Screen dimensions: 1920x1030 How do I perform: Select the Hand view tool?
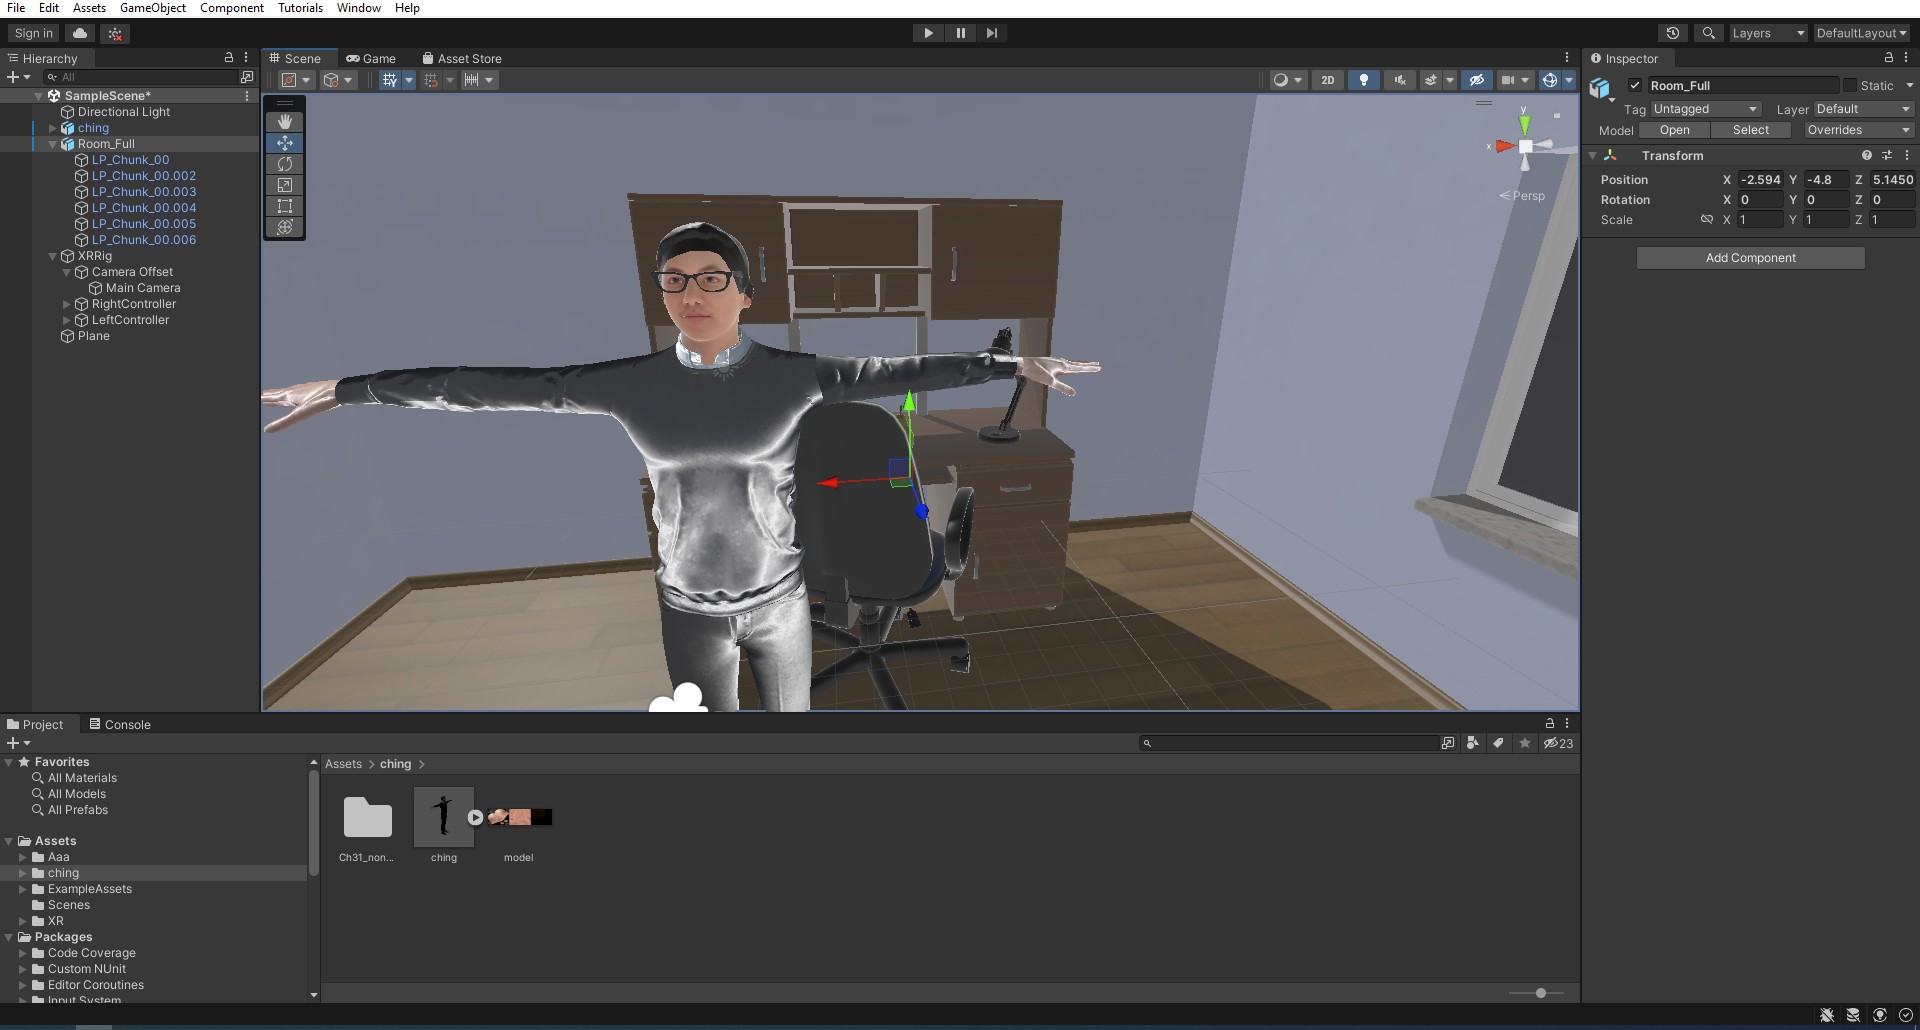[x=285, y=122]
